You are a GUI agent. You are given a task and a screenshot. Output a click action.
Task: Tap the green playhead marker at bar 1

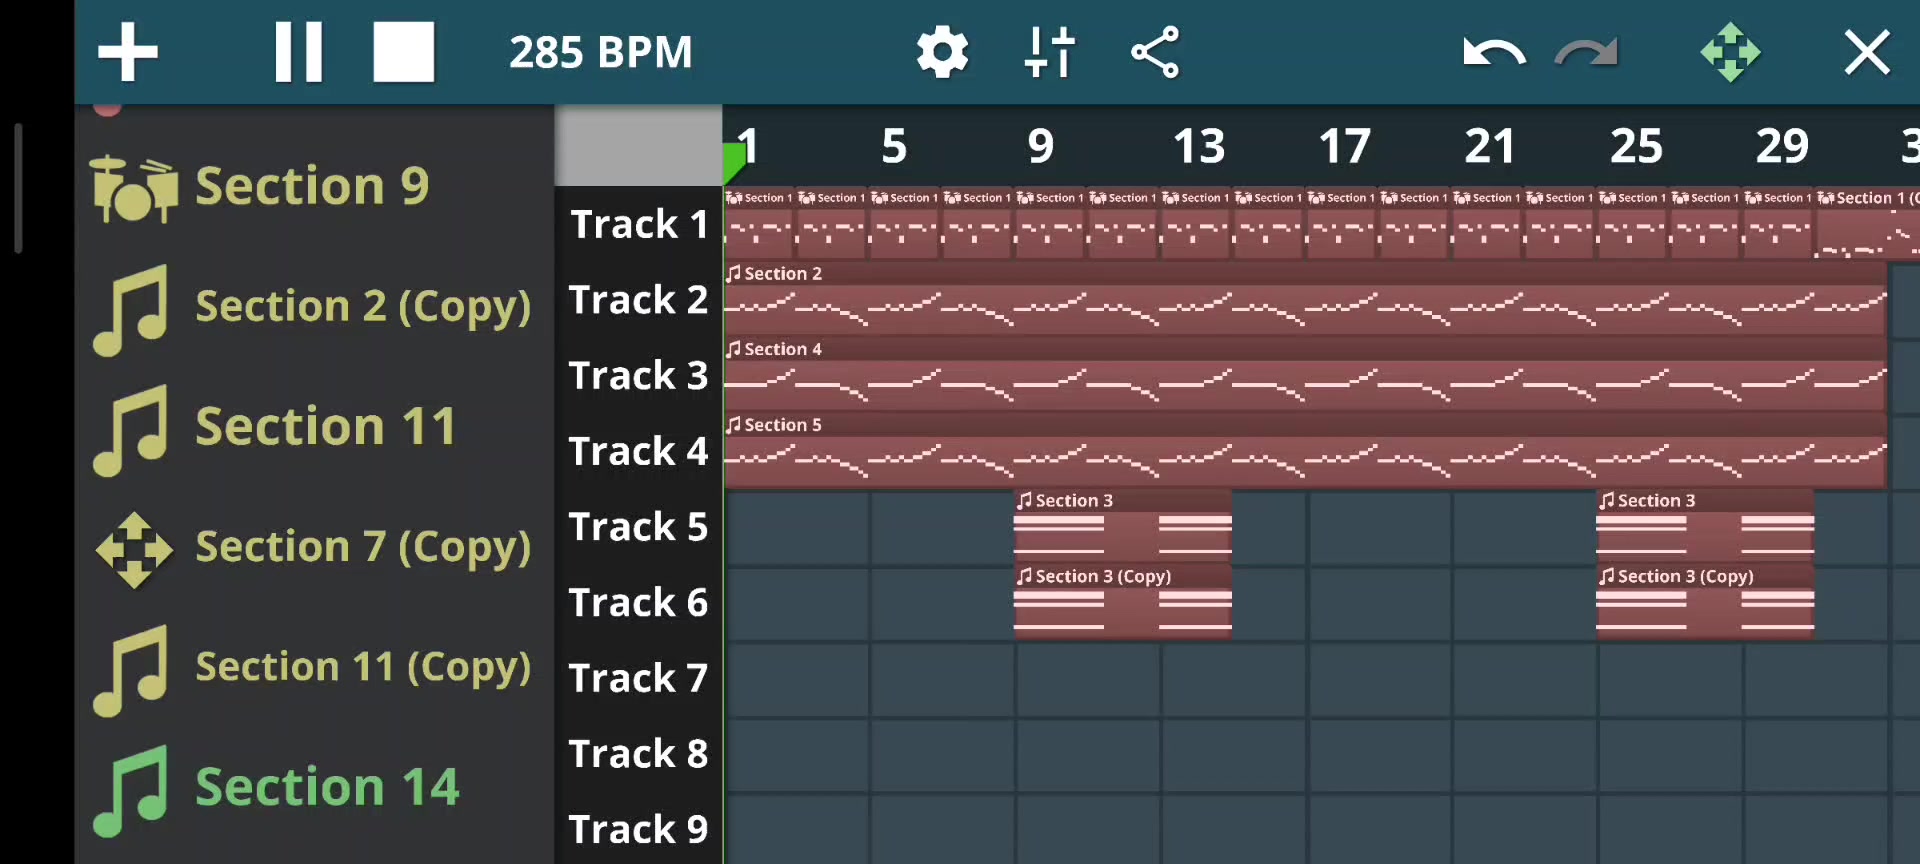(x=733, y=162)
